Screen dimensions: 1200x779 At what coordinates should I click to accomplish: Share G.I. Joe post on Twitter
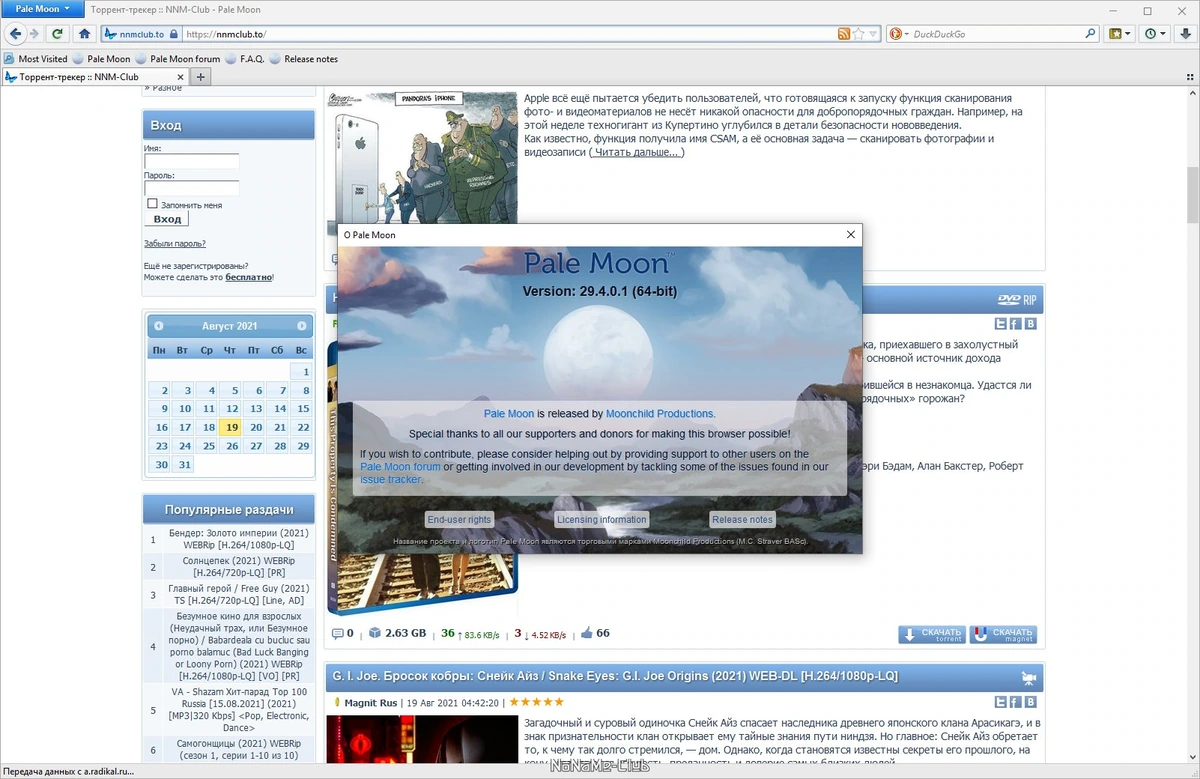(1000, 703)
